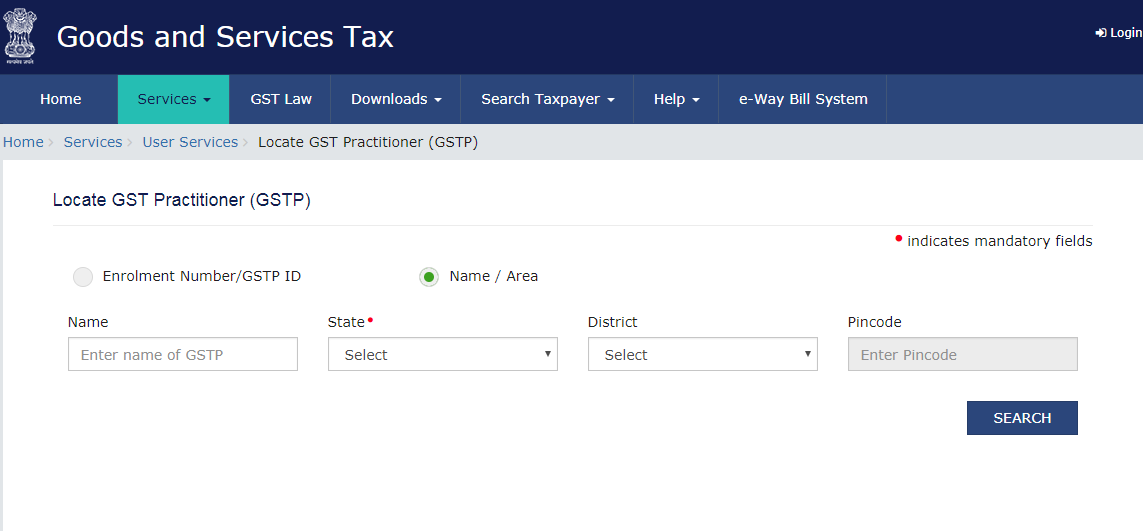Open the GST Law menu item
Image resolution: width=1143 pixels, height=531 pixels.
click(281, 99)
